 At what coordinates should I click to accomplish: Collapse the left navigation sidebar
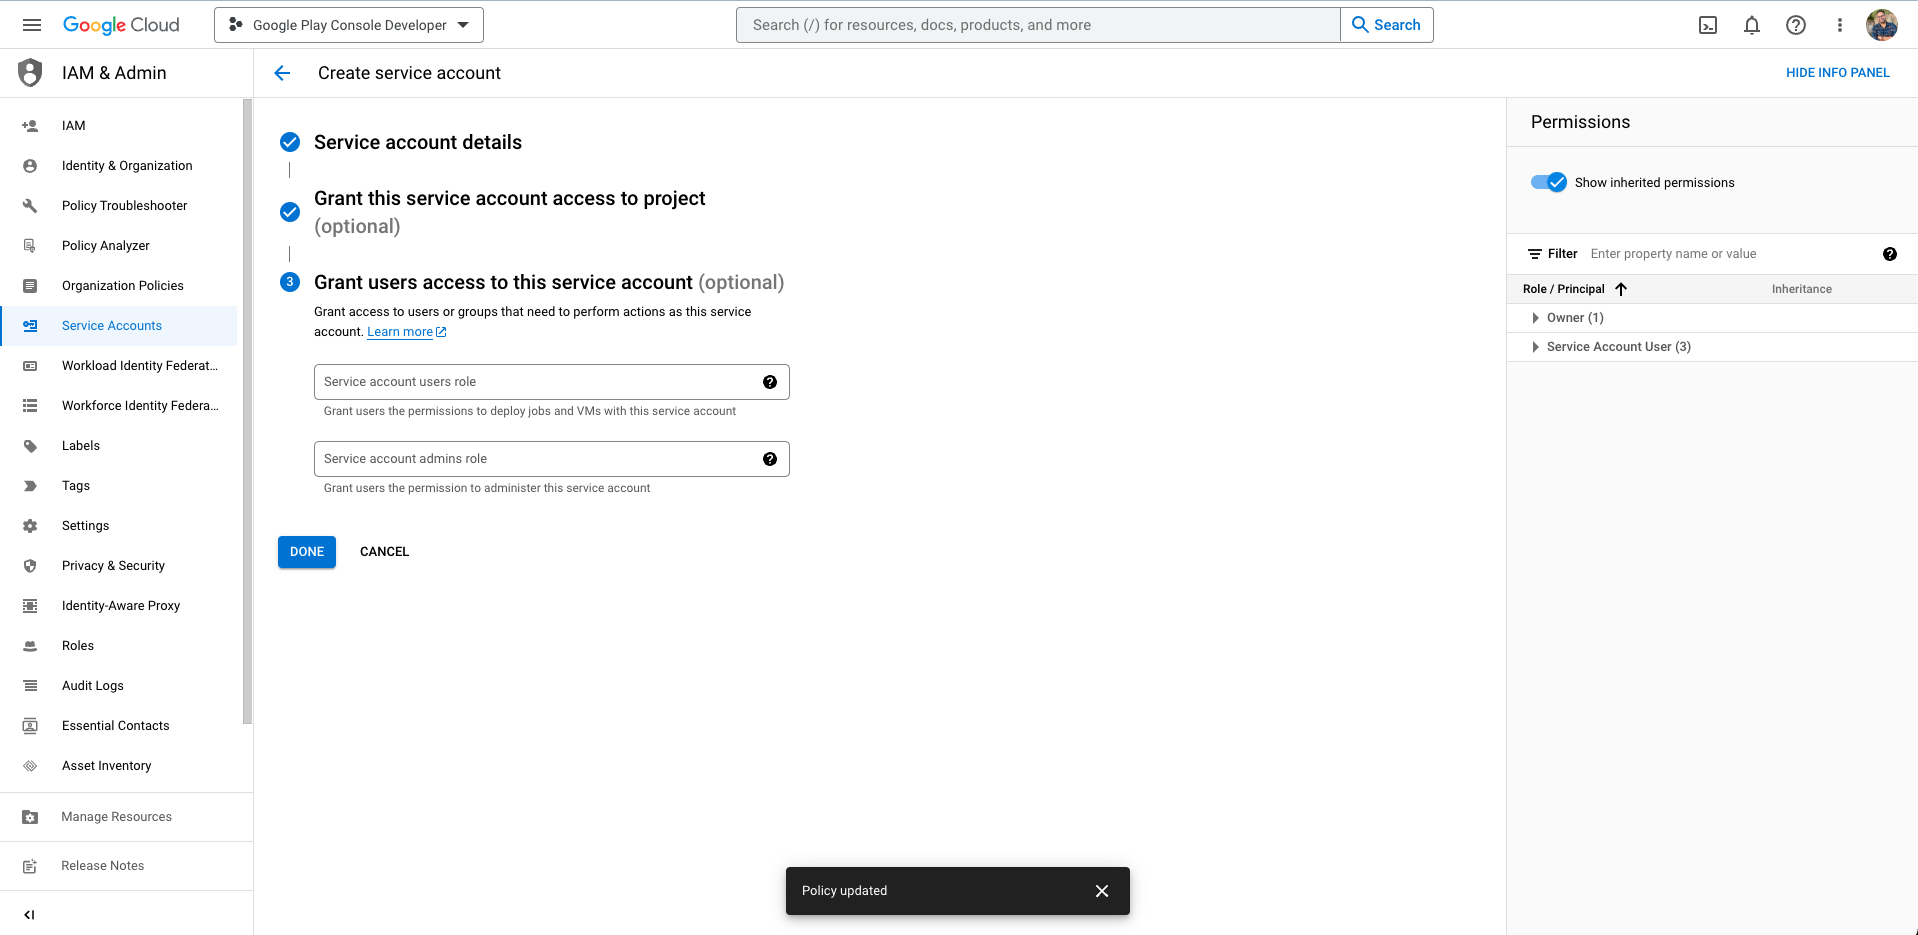pos(30,914)
